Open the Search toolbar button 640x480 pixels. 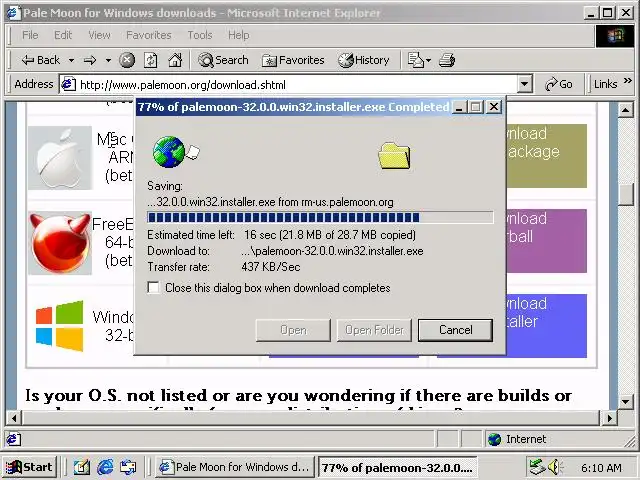(223, 60)
